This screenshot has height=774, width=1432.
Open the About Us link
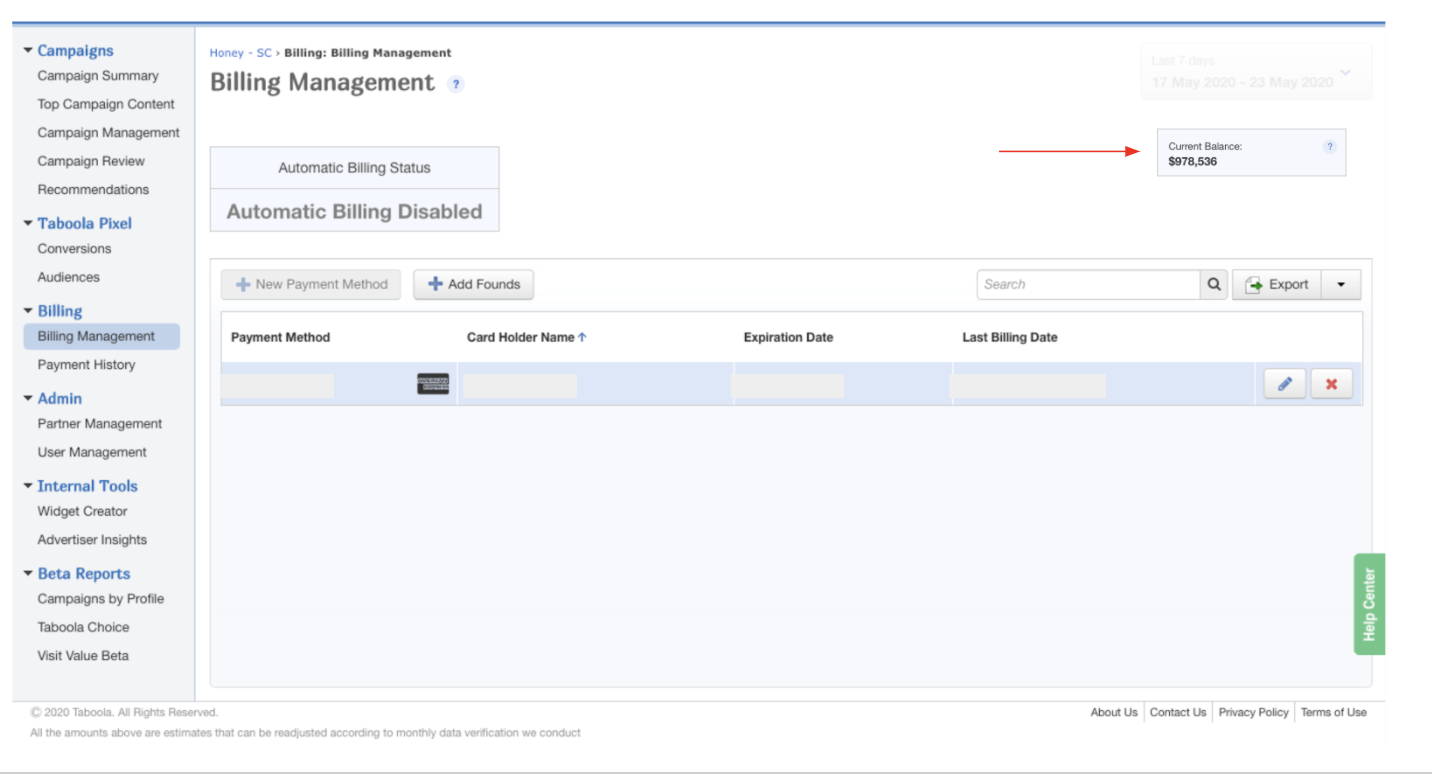click(x=1114, y=712)
